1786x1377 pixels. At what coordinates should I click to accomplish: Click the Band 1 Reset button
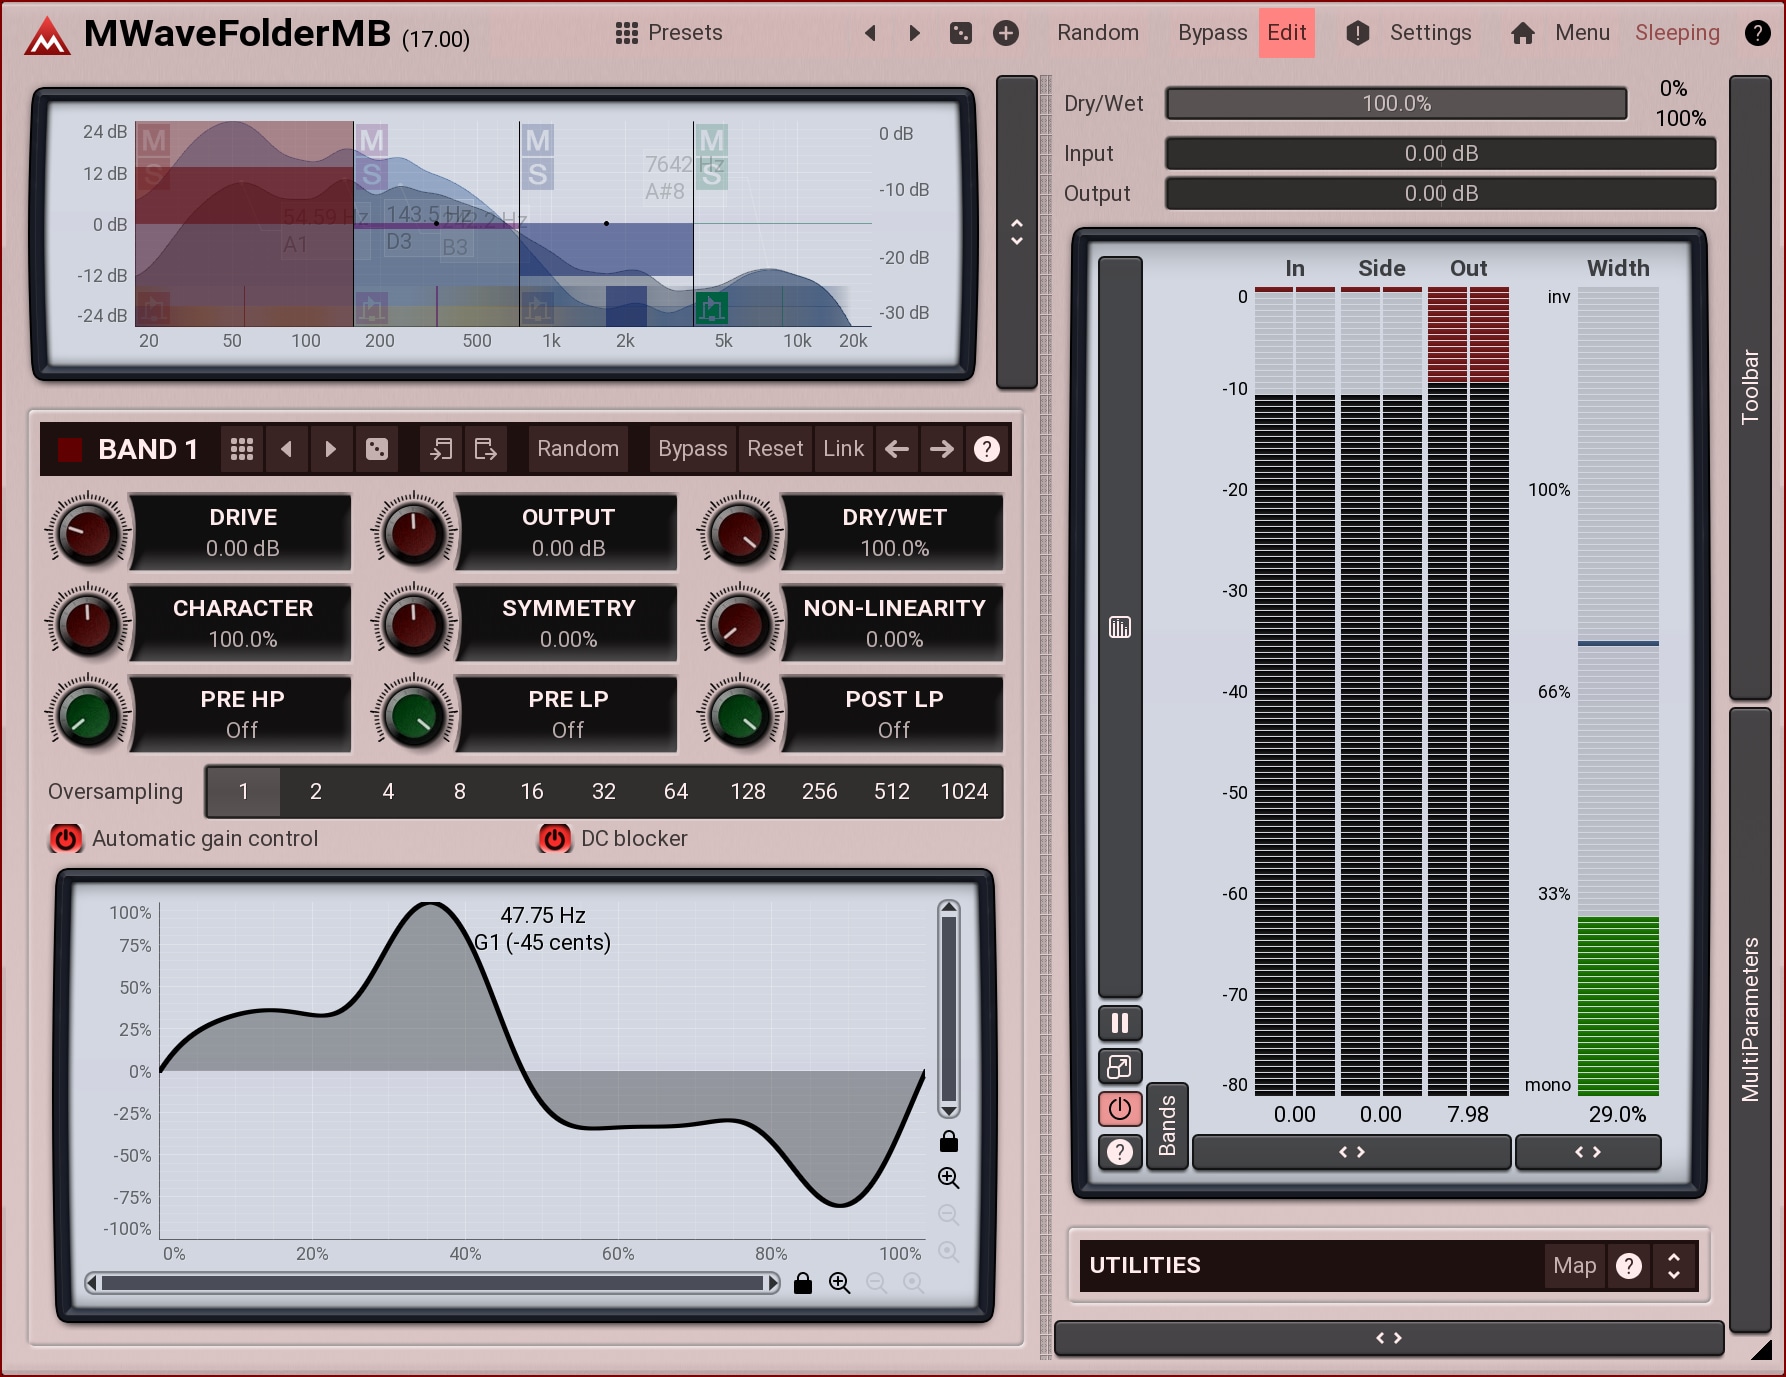[775, 449]
